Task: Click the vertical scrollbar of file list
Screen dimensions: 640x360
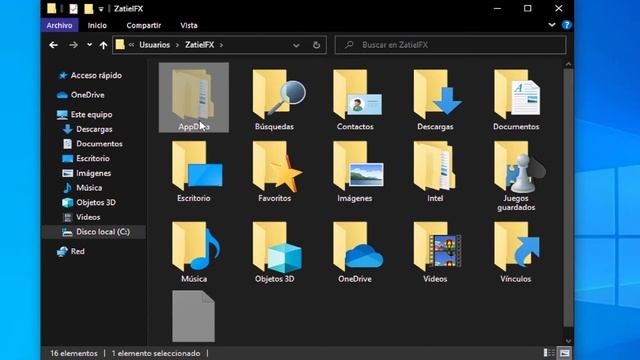Action: point(568,198)
